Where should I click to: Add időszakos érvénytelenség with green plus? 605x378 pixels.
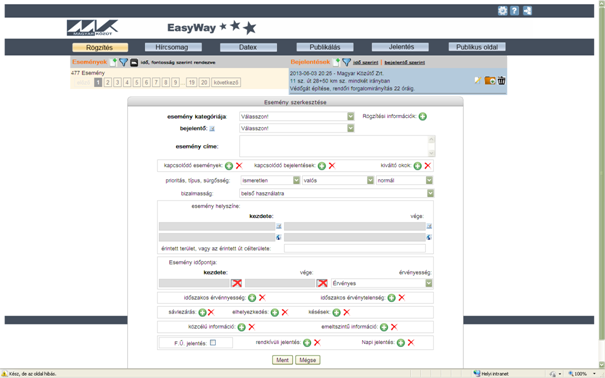[392, 298]
